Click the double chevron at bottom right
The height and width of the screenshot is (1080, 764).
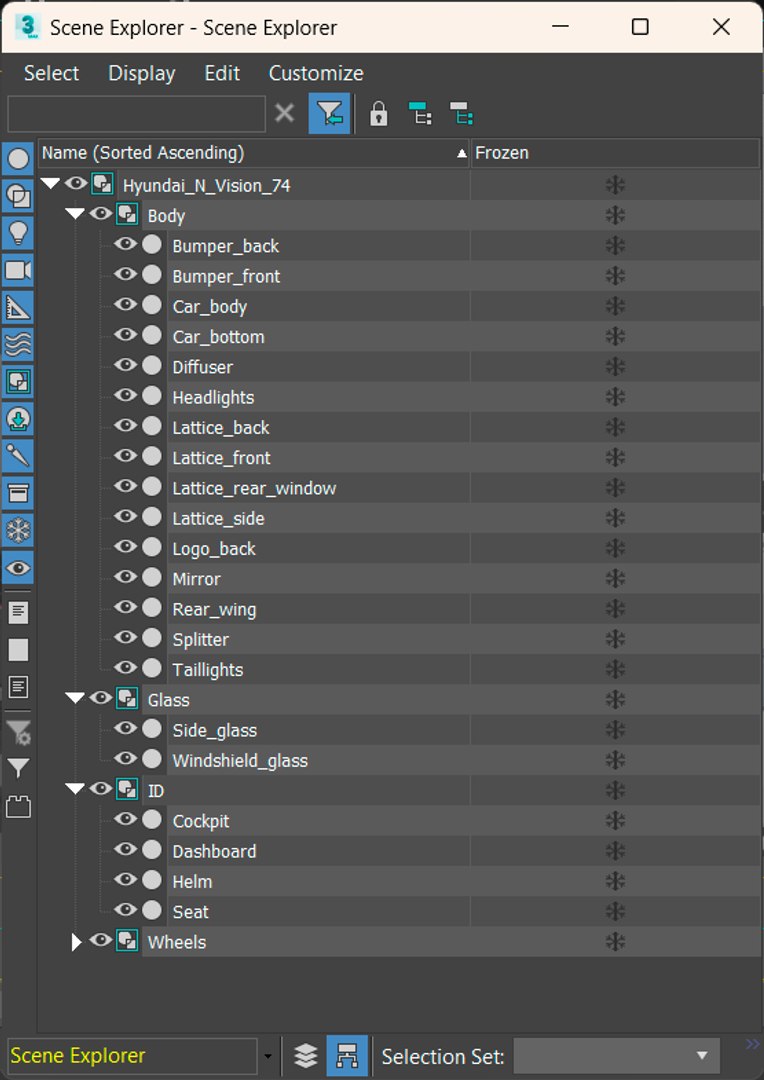click(752, 1045)
